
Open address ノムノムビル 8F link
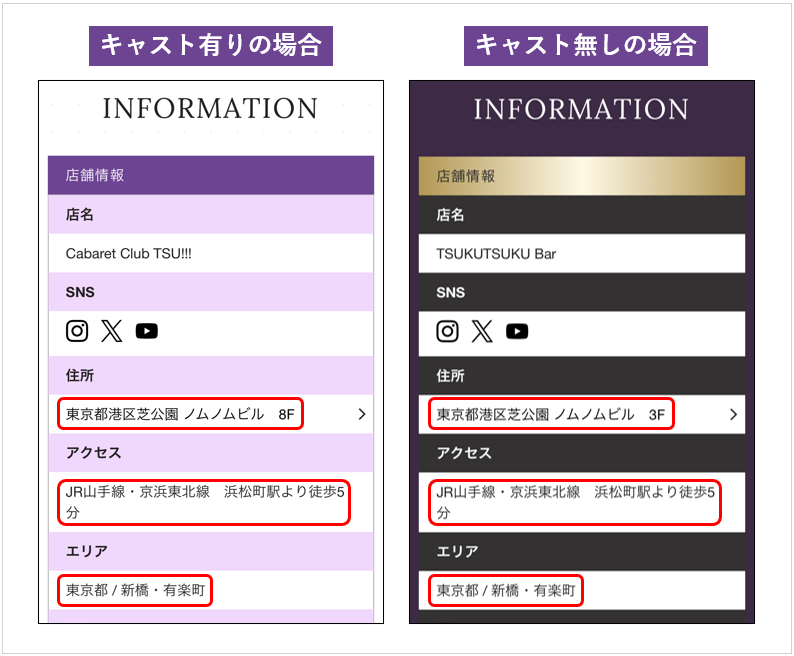pos(180,414)
